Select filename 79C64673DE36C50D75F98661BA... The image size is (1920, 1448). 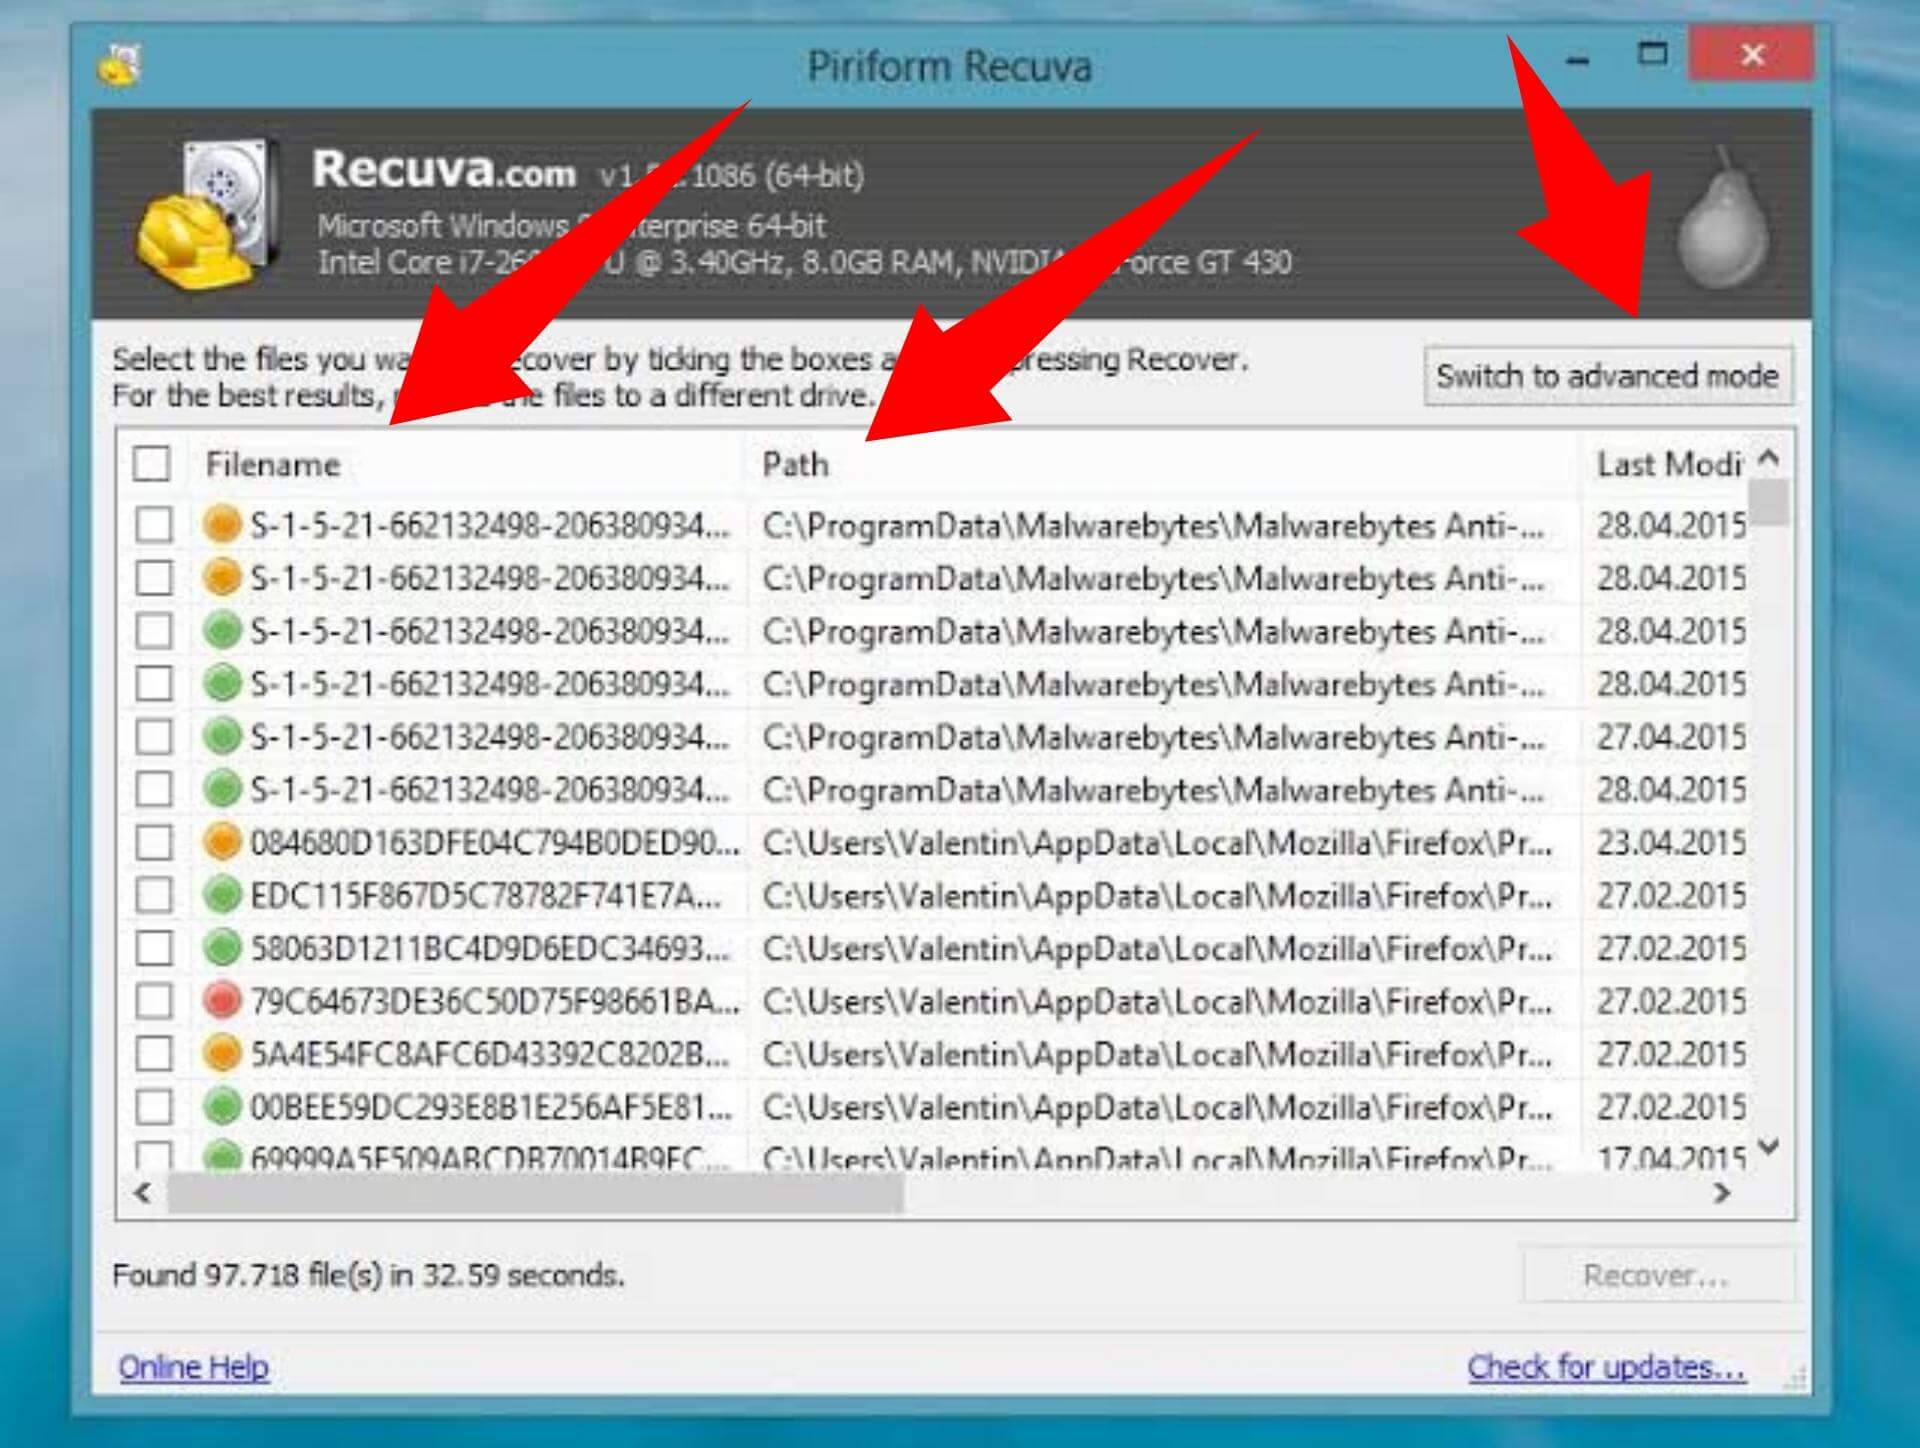[x=495, y=1002]
